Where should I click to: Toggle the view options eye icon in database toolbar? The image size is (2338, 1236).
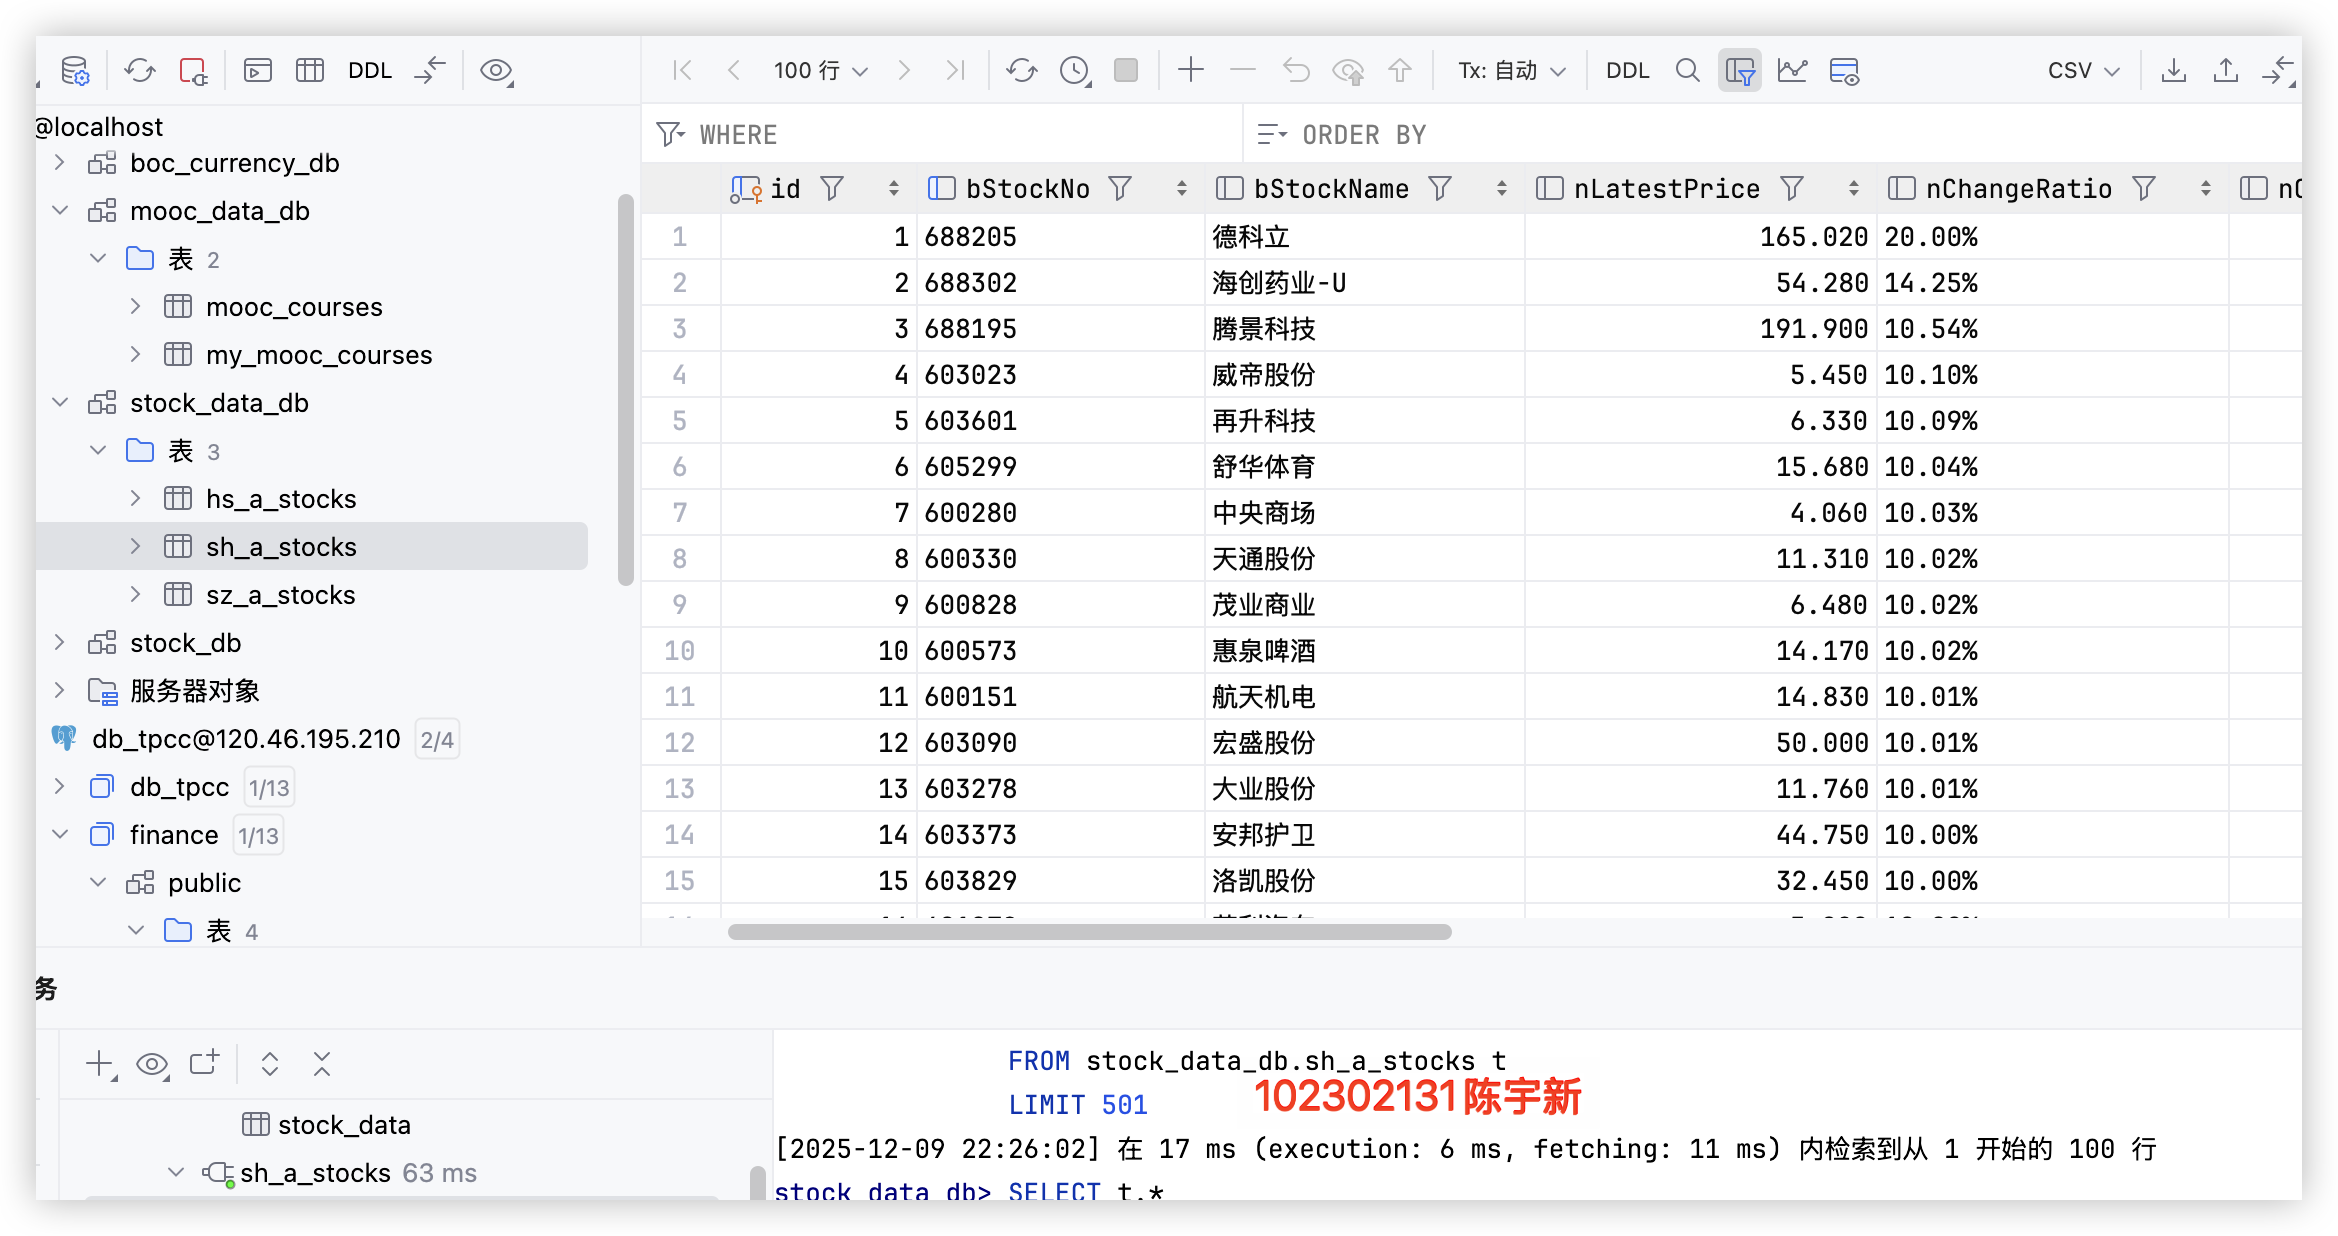coord(496,71)
